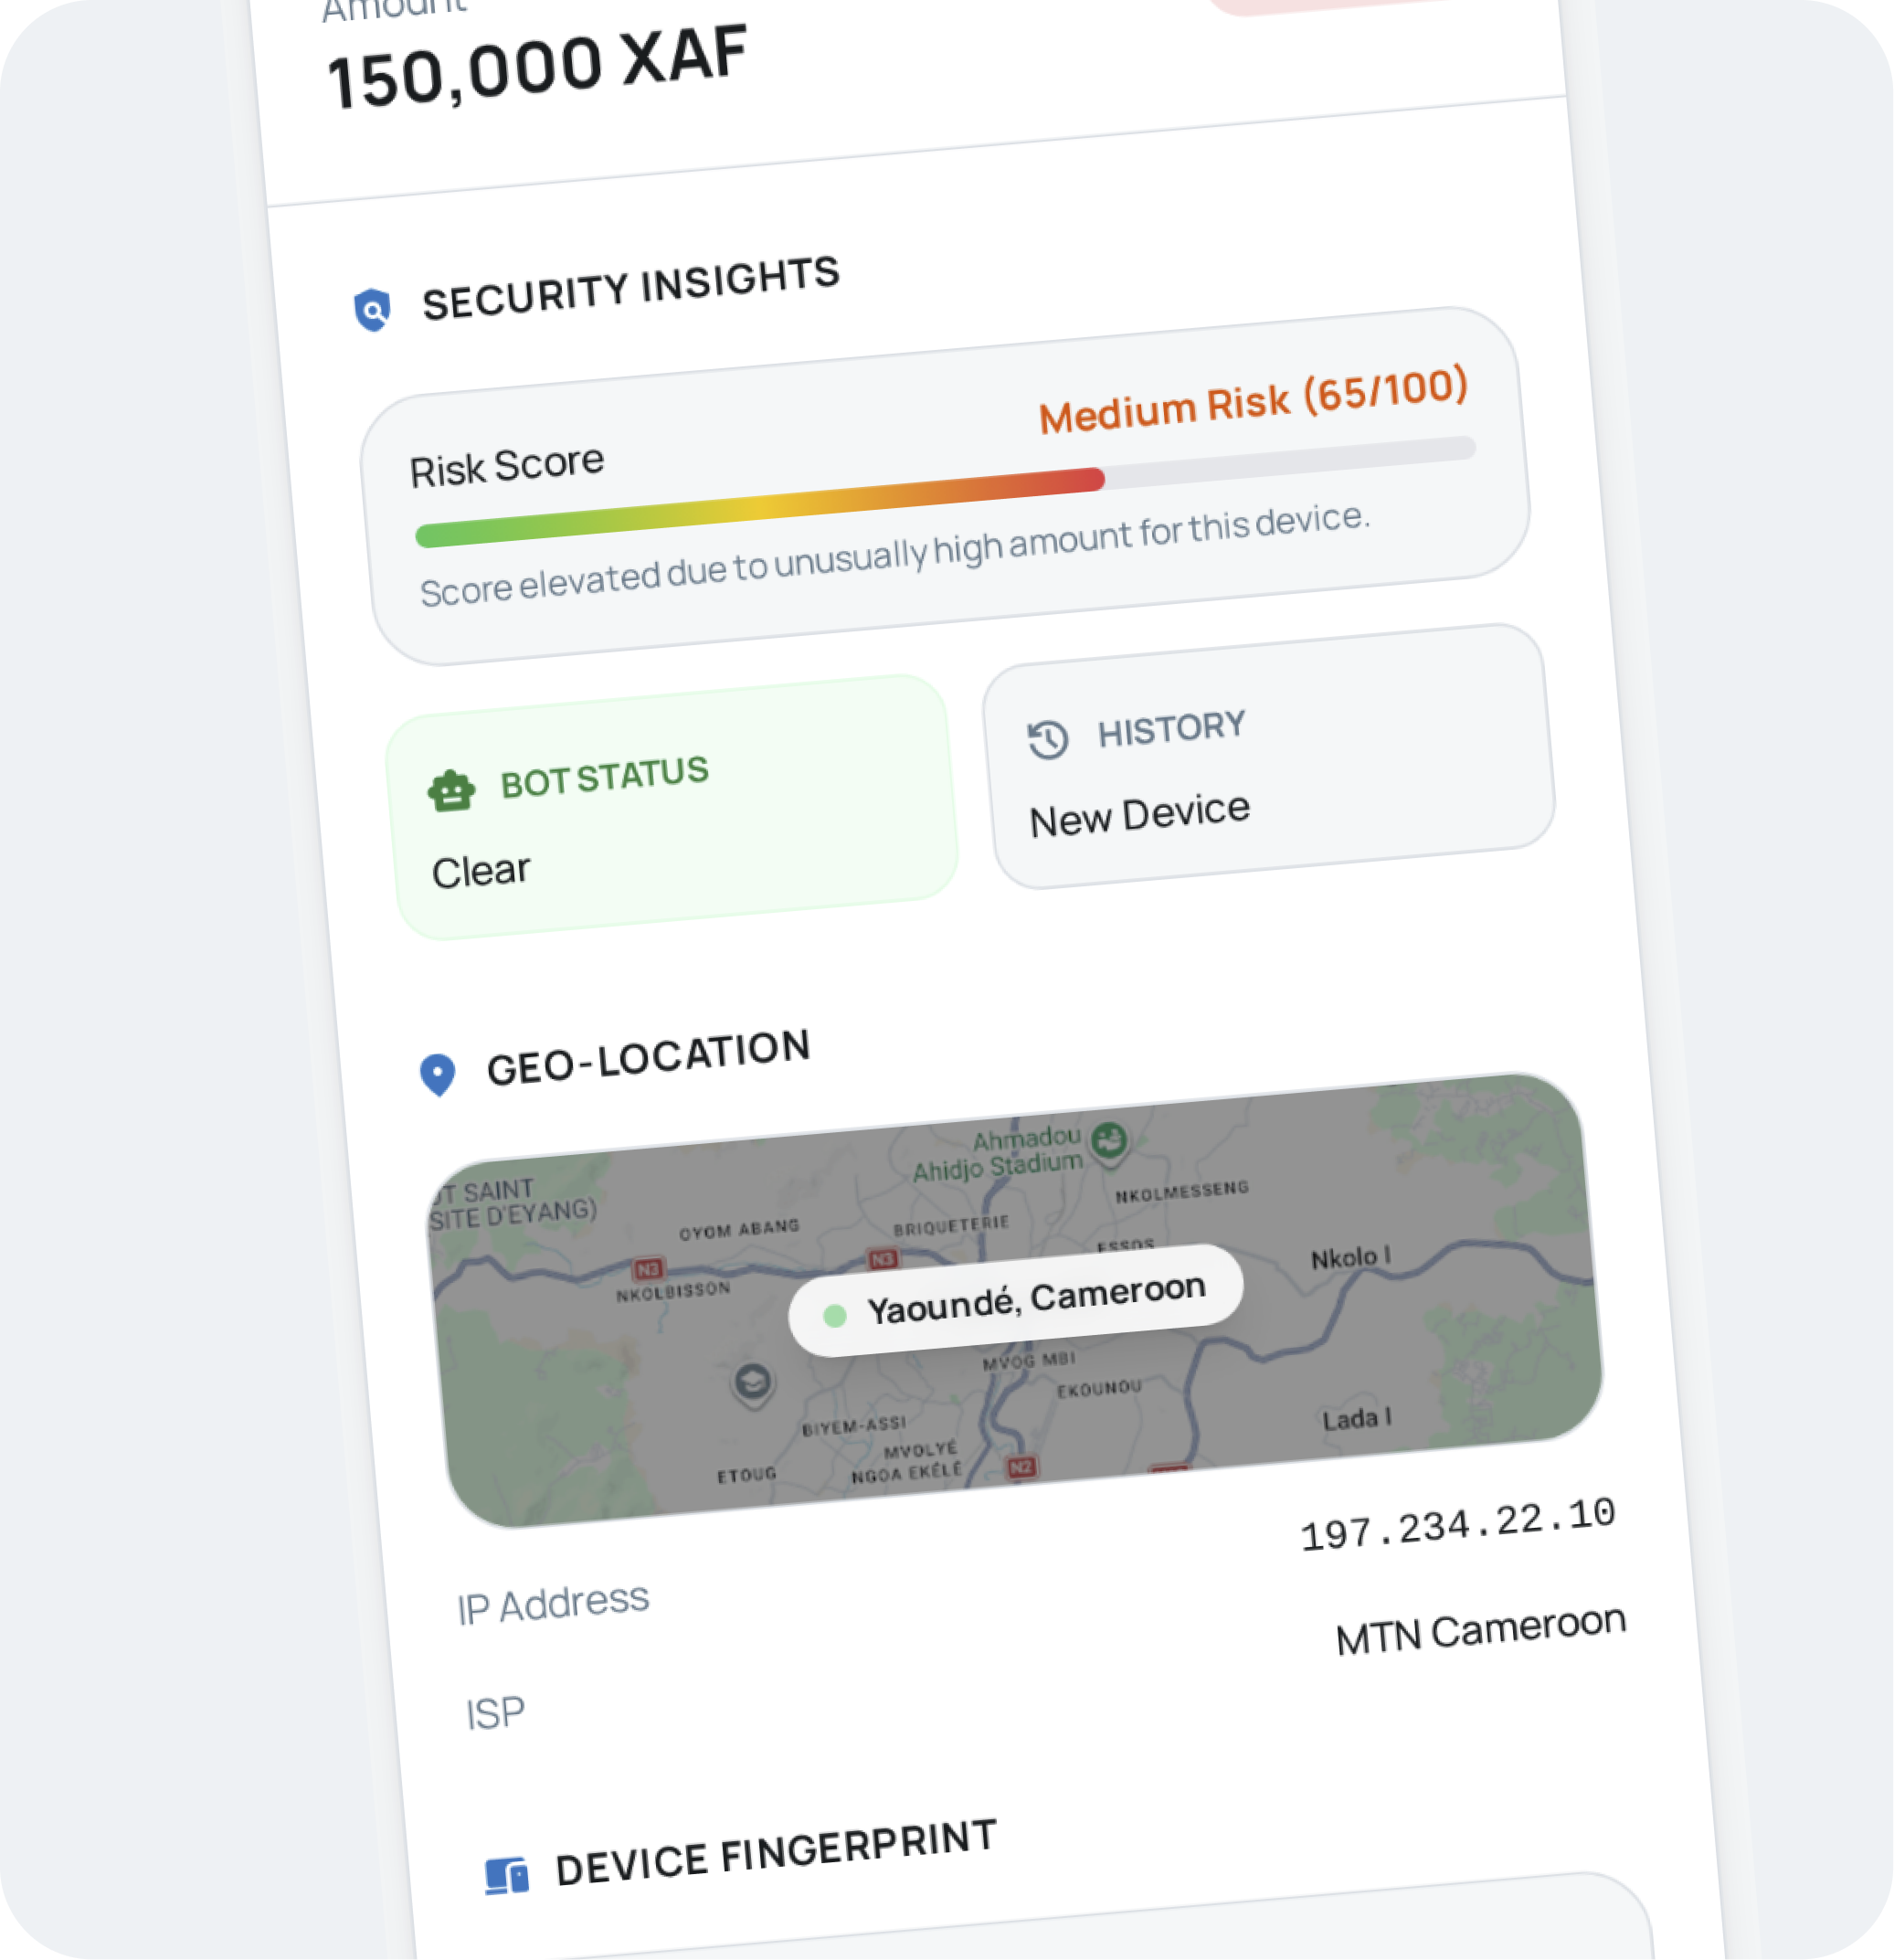
Task: Click the Yaoundé, Cameroon location pill
Action: pyautogui.click(x=1016, y=1300)
